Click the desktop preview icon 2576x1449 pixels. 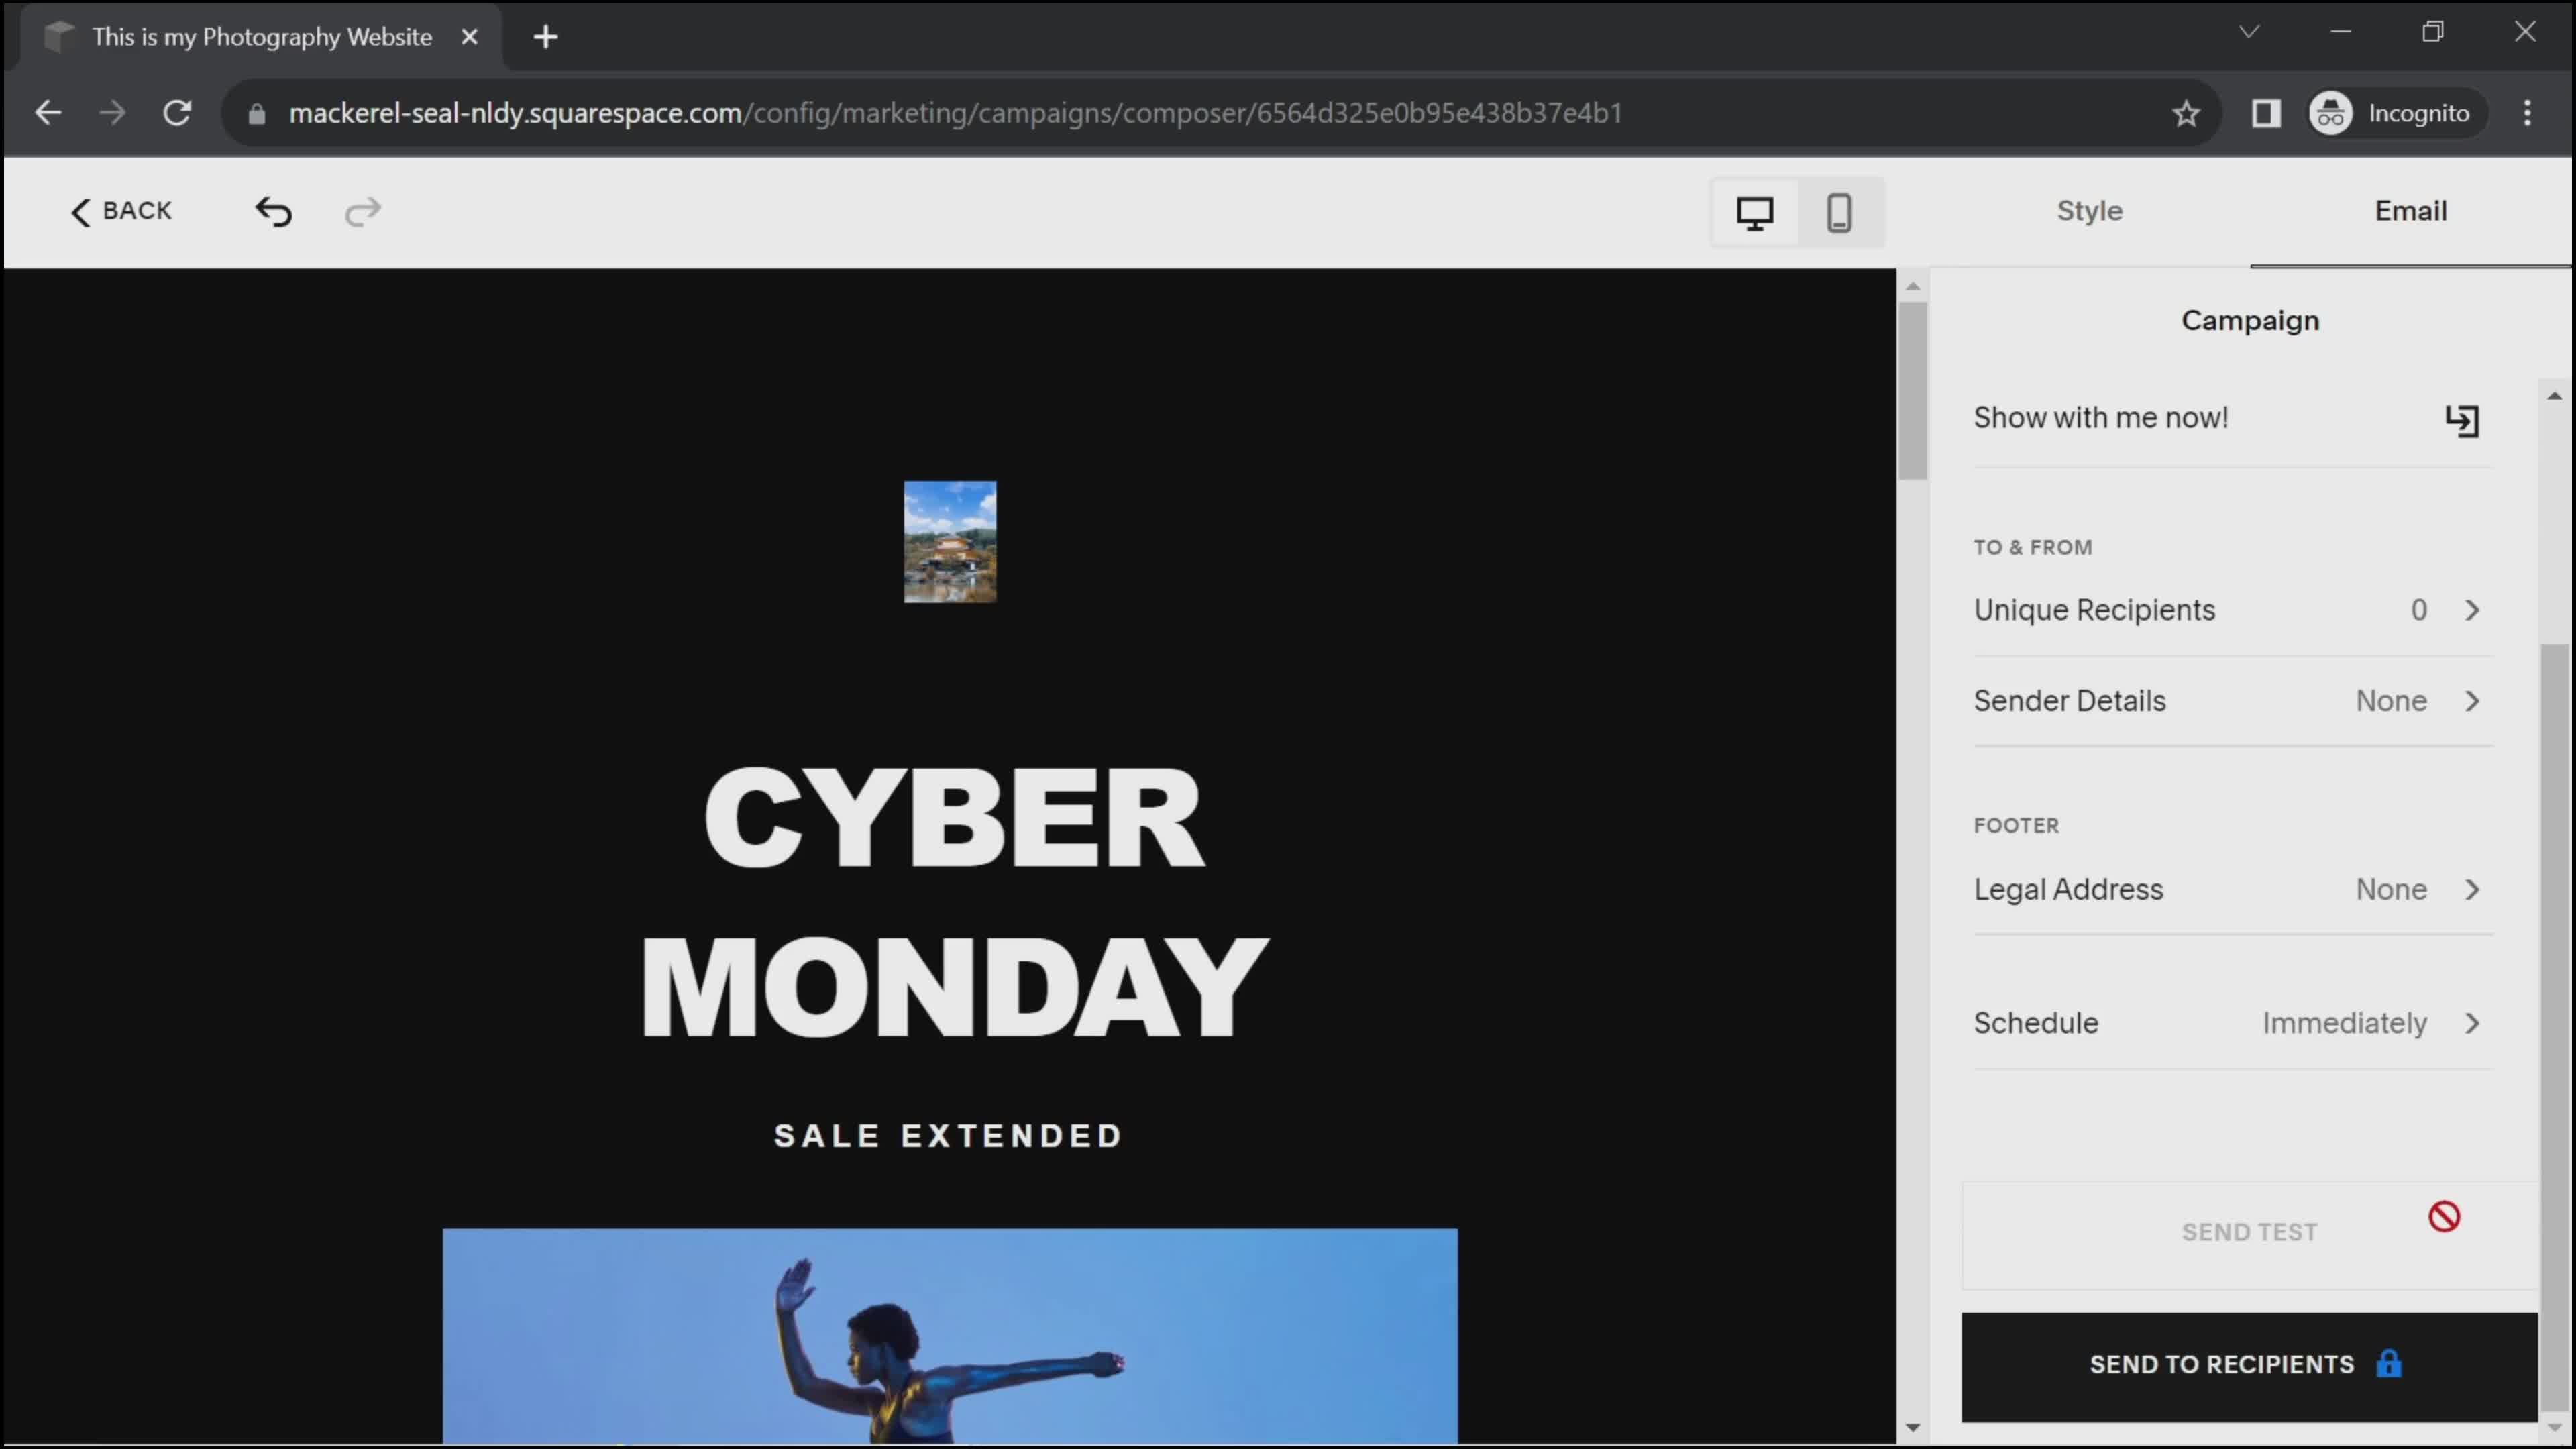pos(1755,211)
